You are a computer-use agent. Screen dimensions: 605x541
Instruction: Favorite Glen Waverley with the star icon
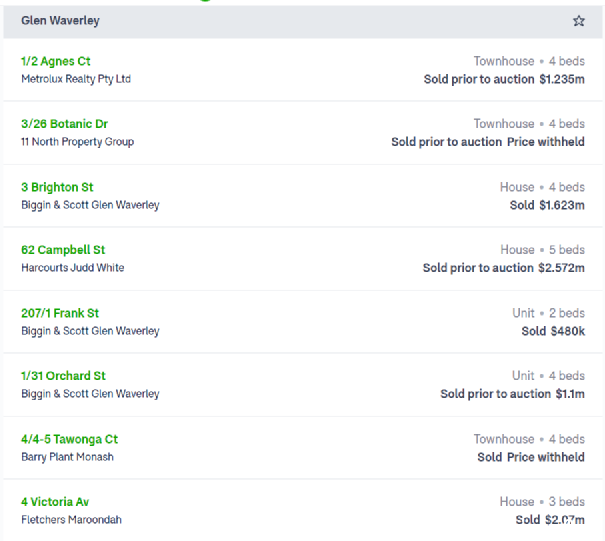578,21
